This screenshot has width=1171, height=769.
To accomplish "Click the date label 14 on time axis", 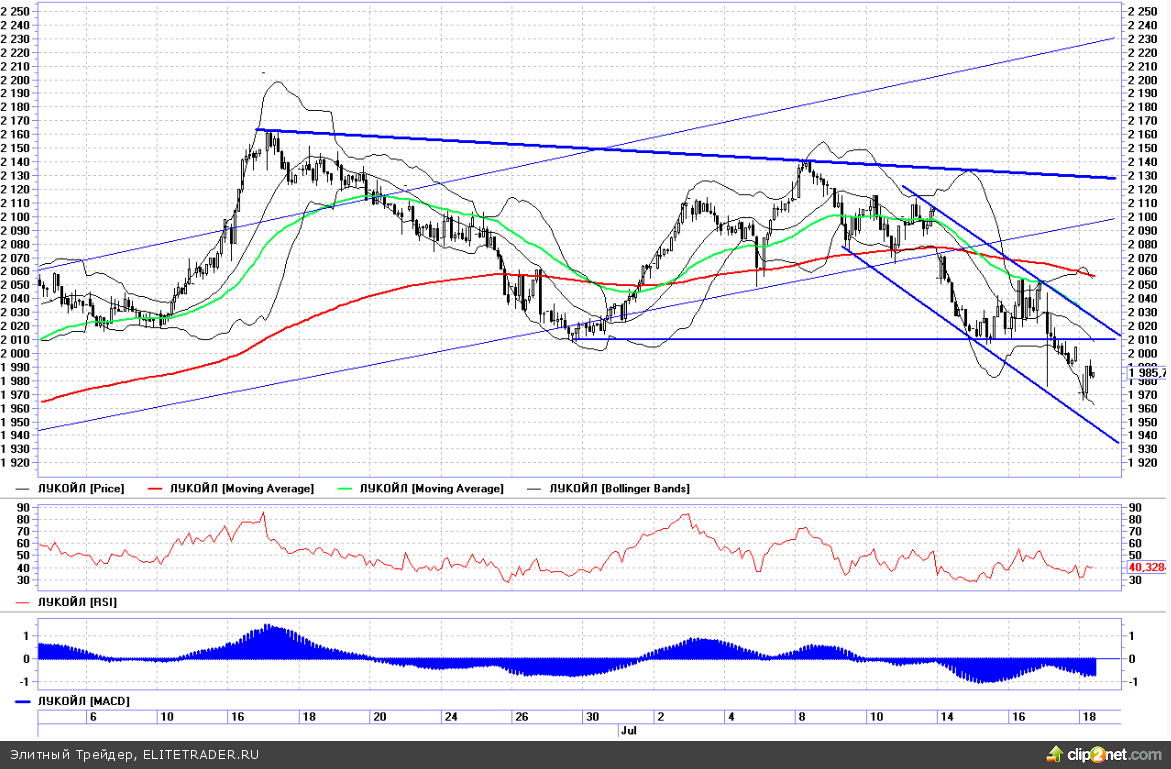I will (x=947, y=717).
